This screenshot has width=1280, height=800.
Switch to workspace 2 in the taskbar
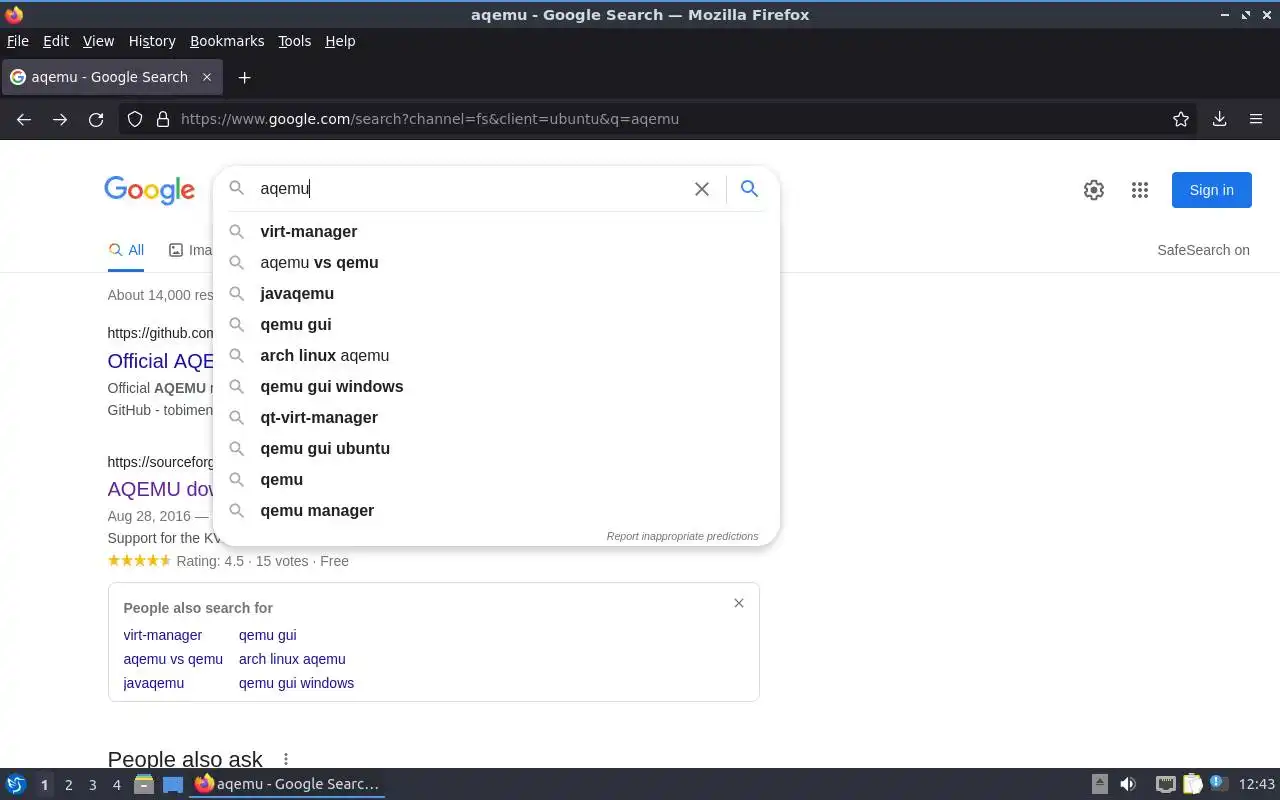tap(68, 785)
